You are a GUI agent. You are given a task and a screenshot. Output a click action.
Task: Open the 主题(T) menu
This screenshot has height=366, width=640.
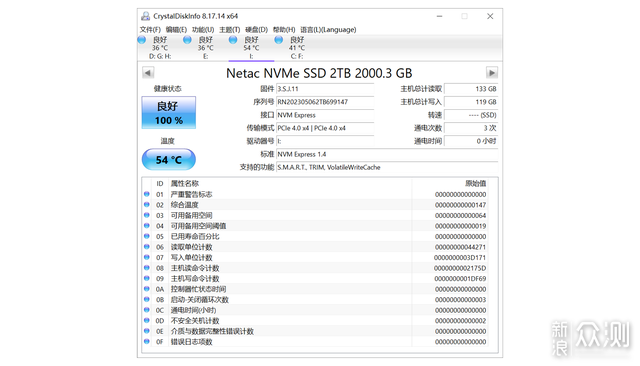(229, 30)
